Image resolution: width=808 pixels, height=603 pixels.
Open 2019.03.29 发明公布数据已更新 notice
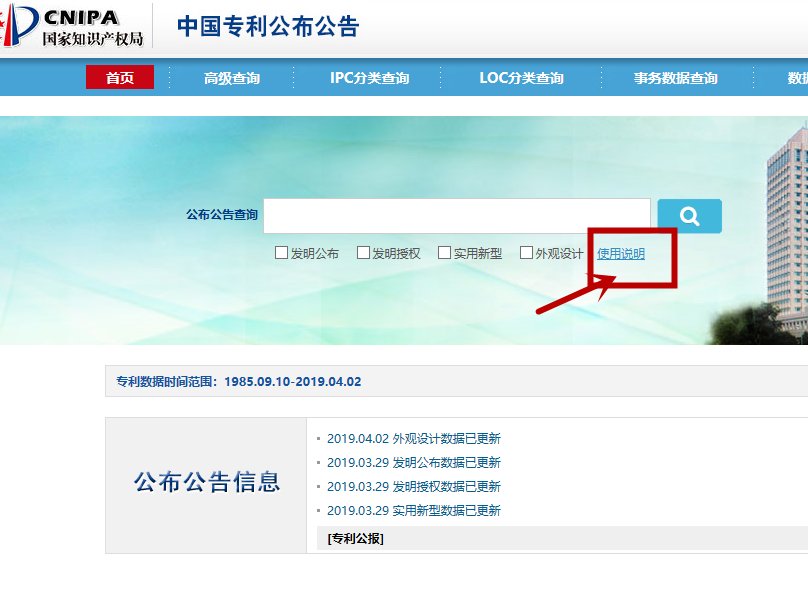[413, 463]
